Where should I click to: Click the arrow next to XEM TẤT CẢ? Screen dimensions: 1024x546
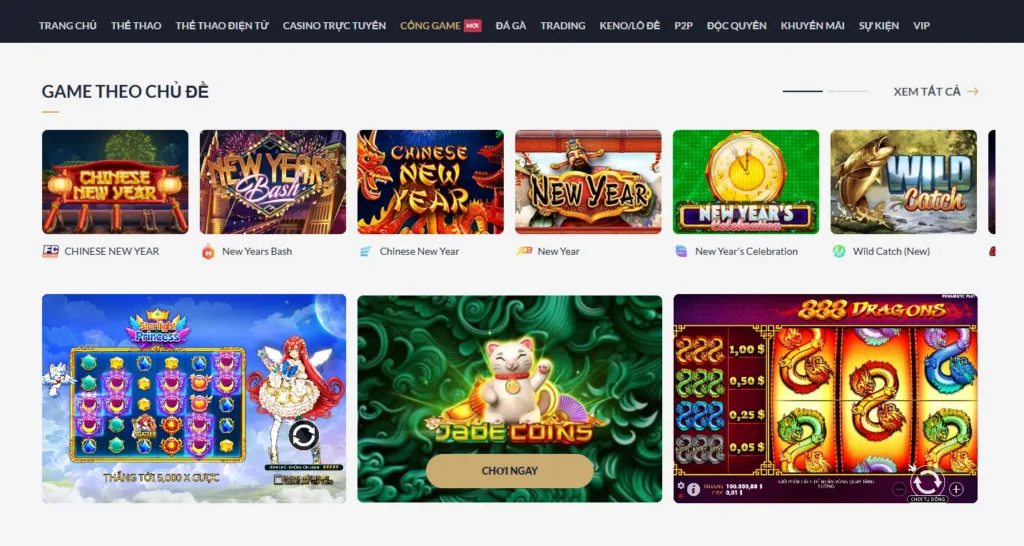[x=972, y=91]
